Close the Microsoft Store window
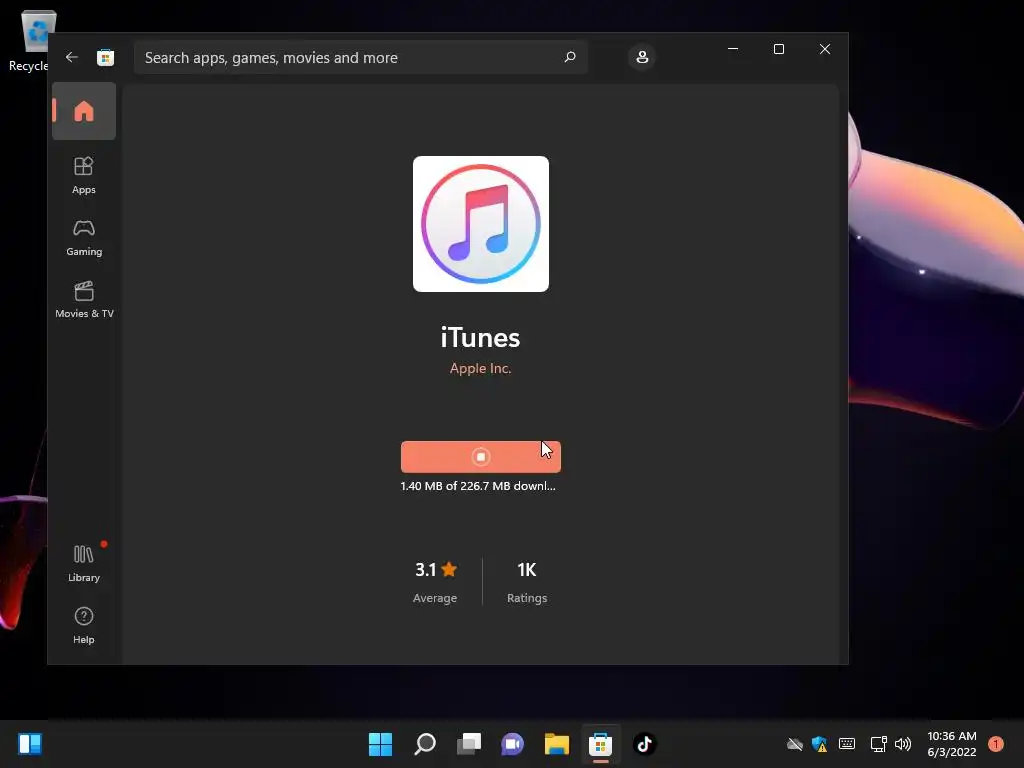Viewport: 1024px width, 768px height. point(825,49)
